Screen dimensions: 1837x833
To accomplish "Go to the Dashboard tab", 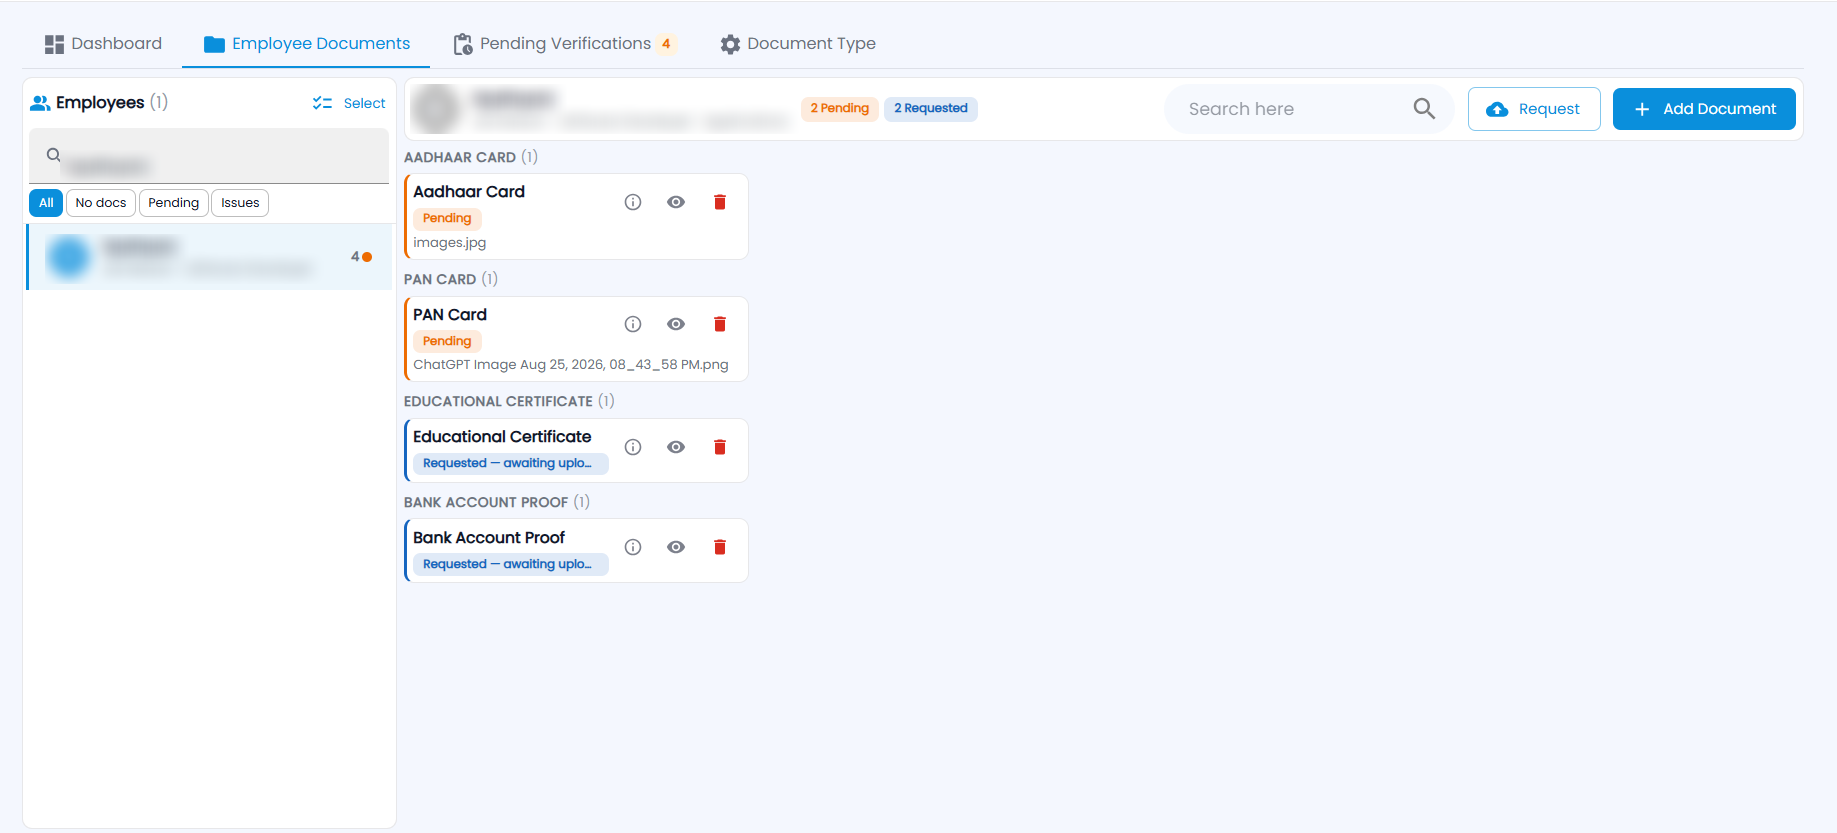I will (103, 44).
